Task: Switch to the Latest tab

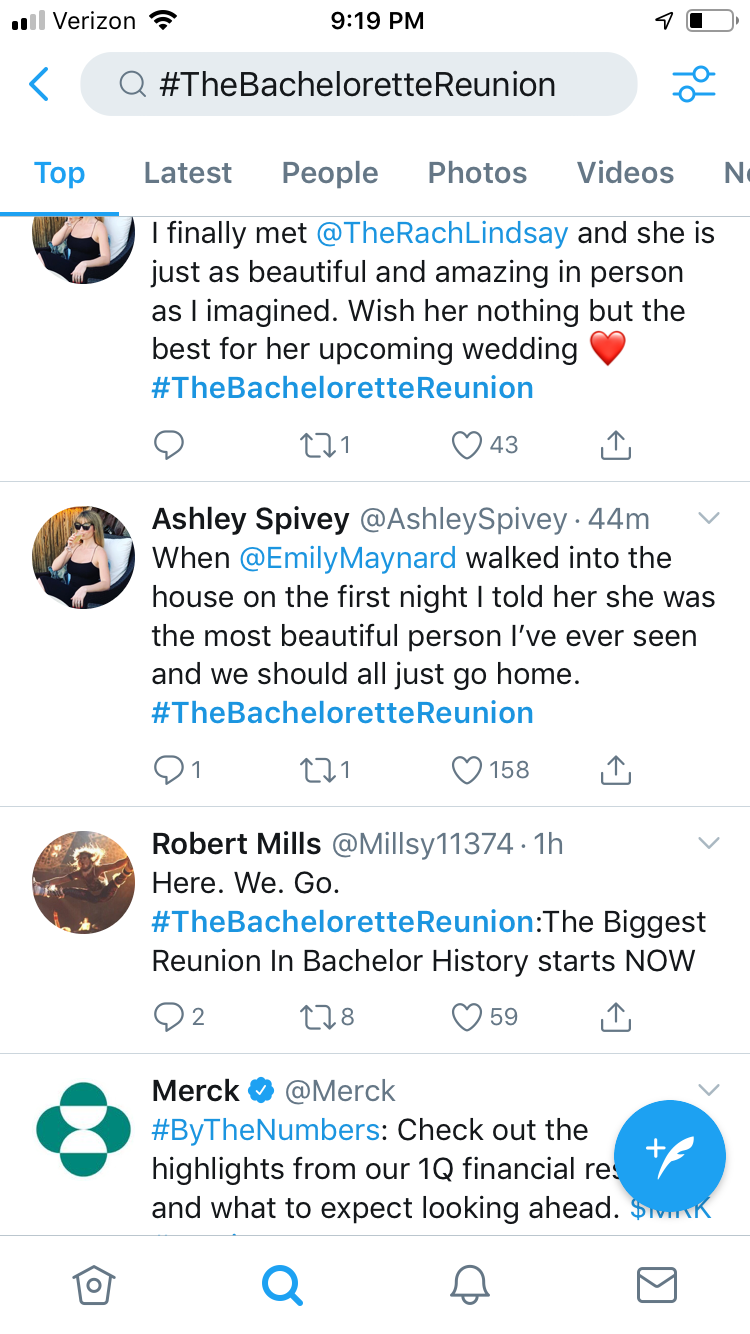Action: pyautogui.click(x=187, y=173)
